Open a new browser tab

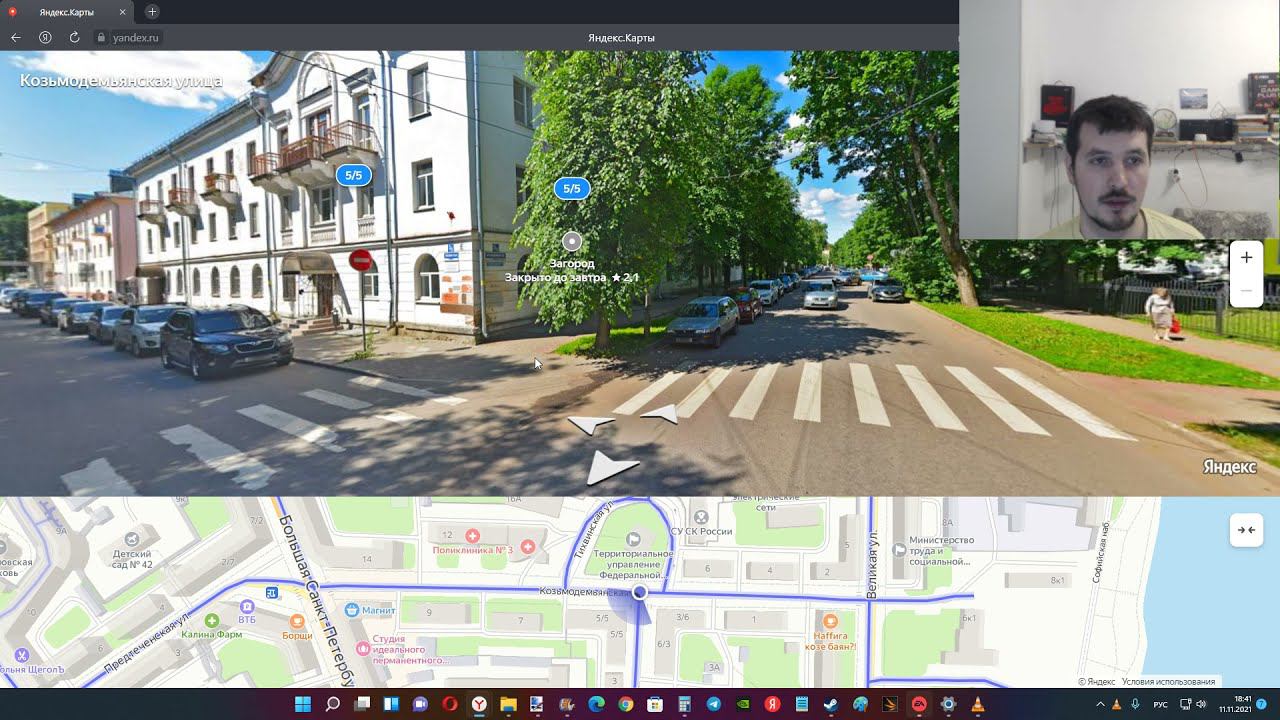(x=152, y=12)
